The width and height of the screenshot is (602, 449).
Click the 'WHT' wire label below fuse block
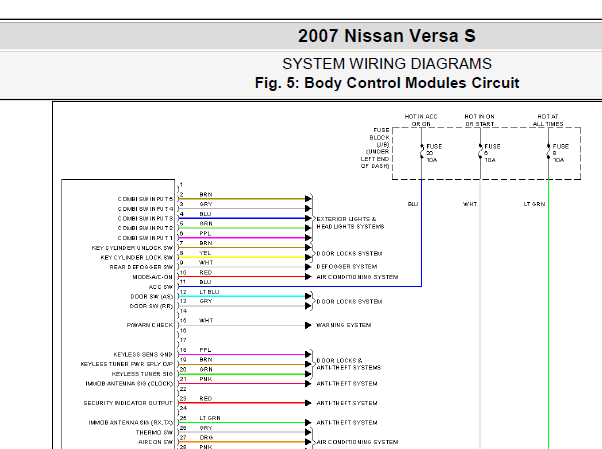(x=470, y=204)
